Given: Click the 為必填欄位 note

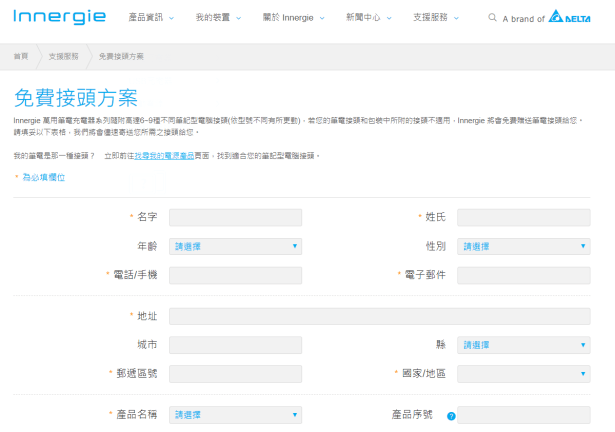Looking at the screenshot, I should click(x=44, y=177).
